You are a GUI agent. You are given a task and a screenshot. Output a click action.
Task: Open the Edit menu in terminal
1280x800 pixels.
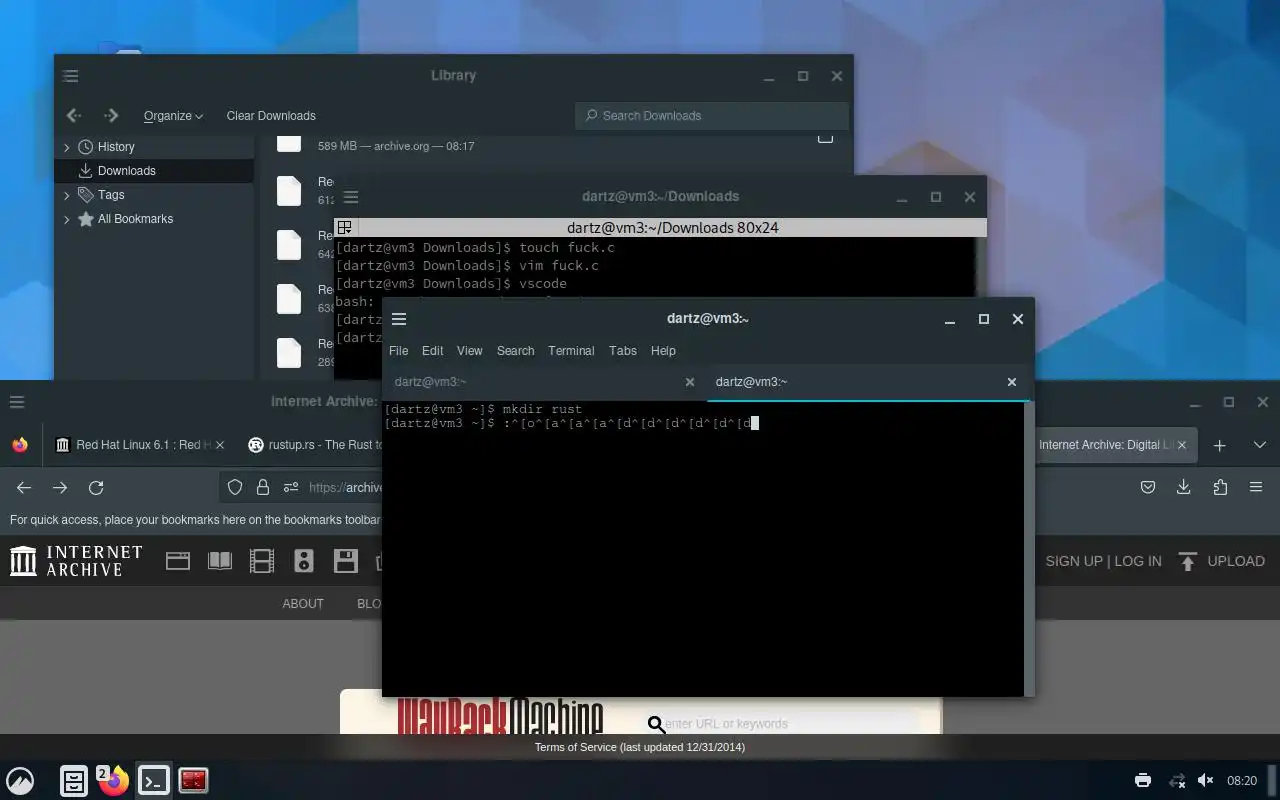click(432, 351)
